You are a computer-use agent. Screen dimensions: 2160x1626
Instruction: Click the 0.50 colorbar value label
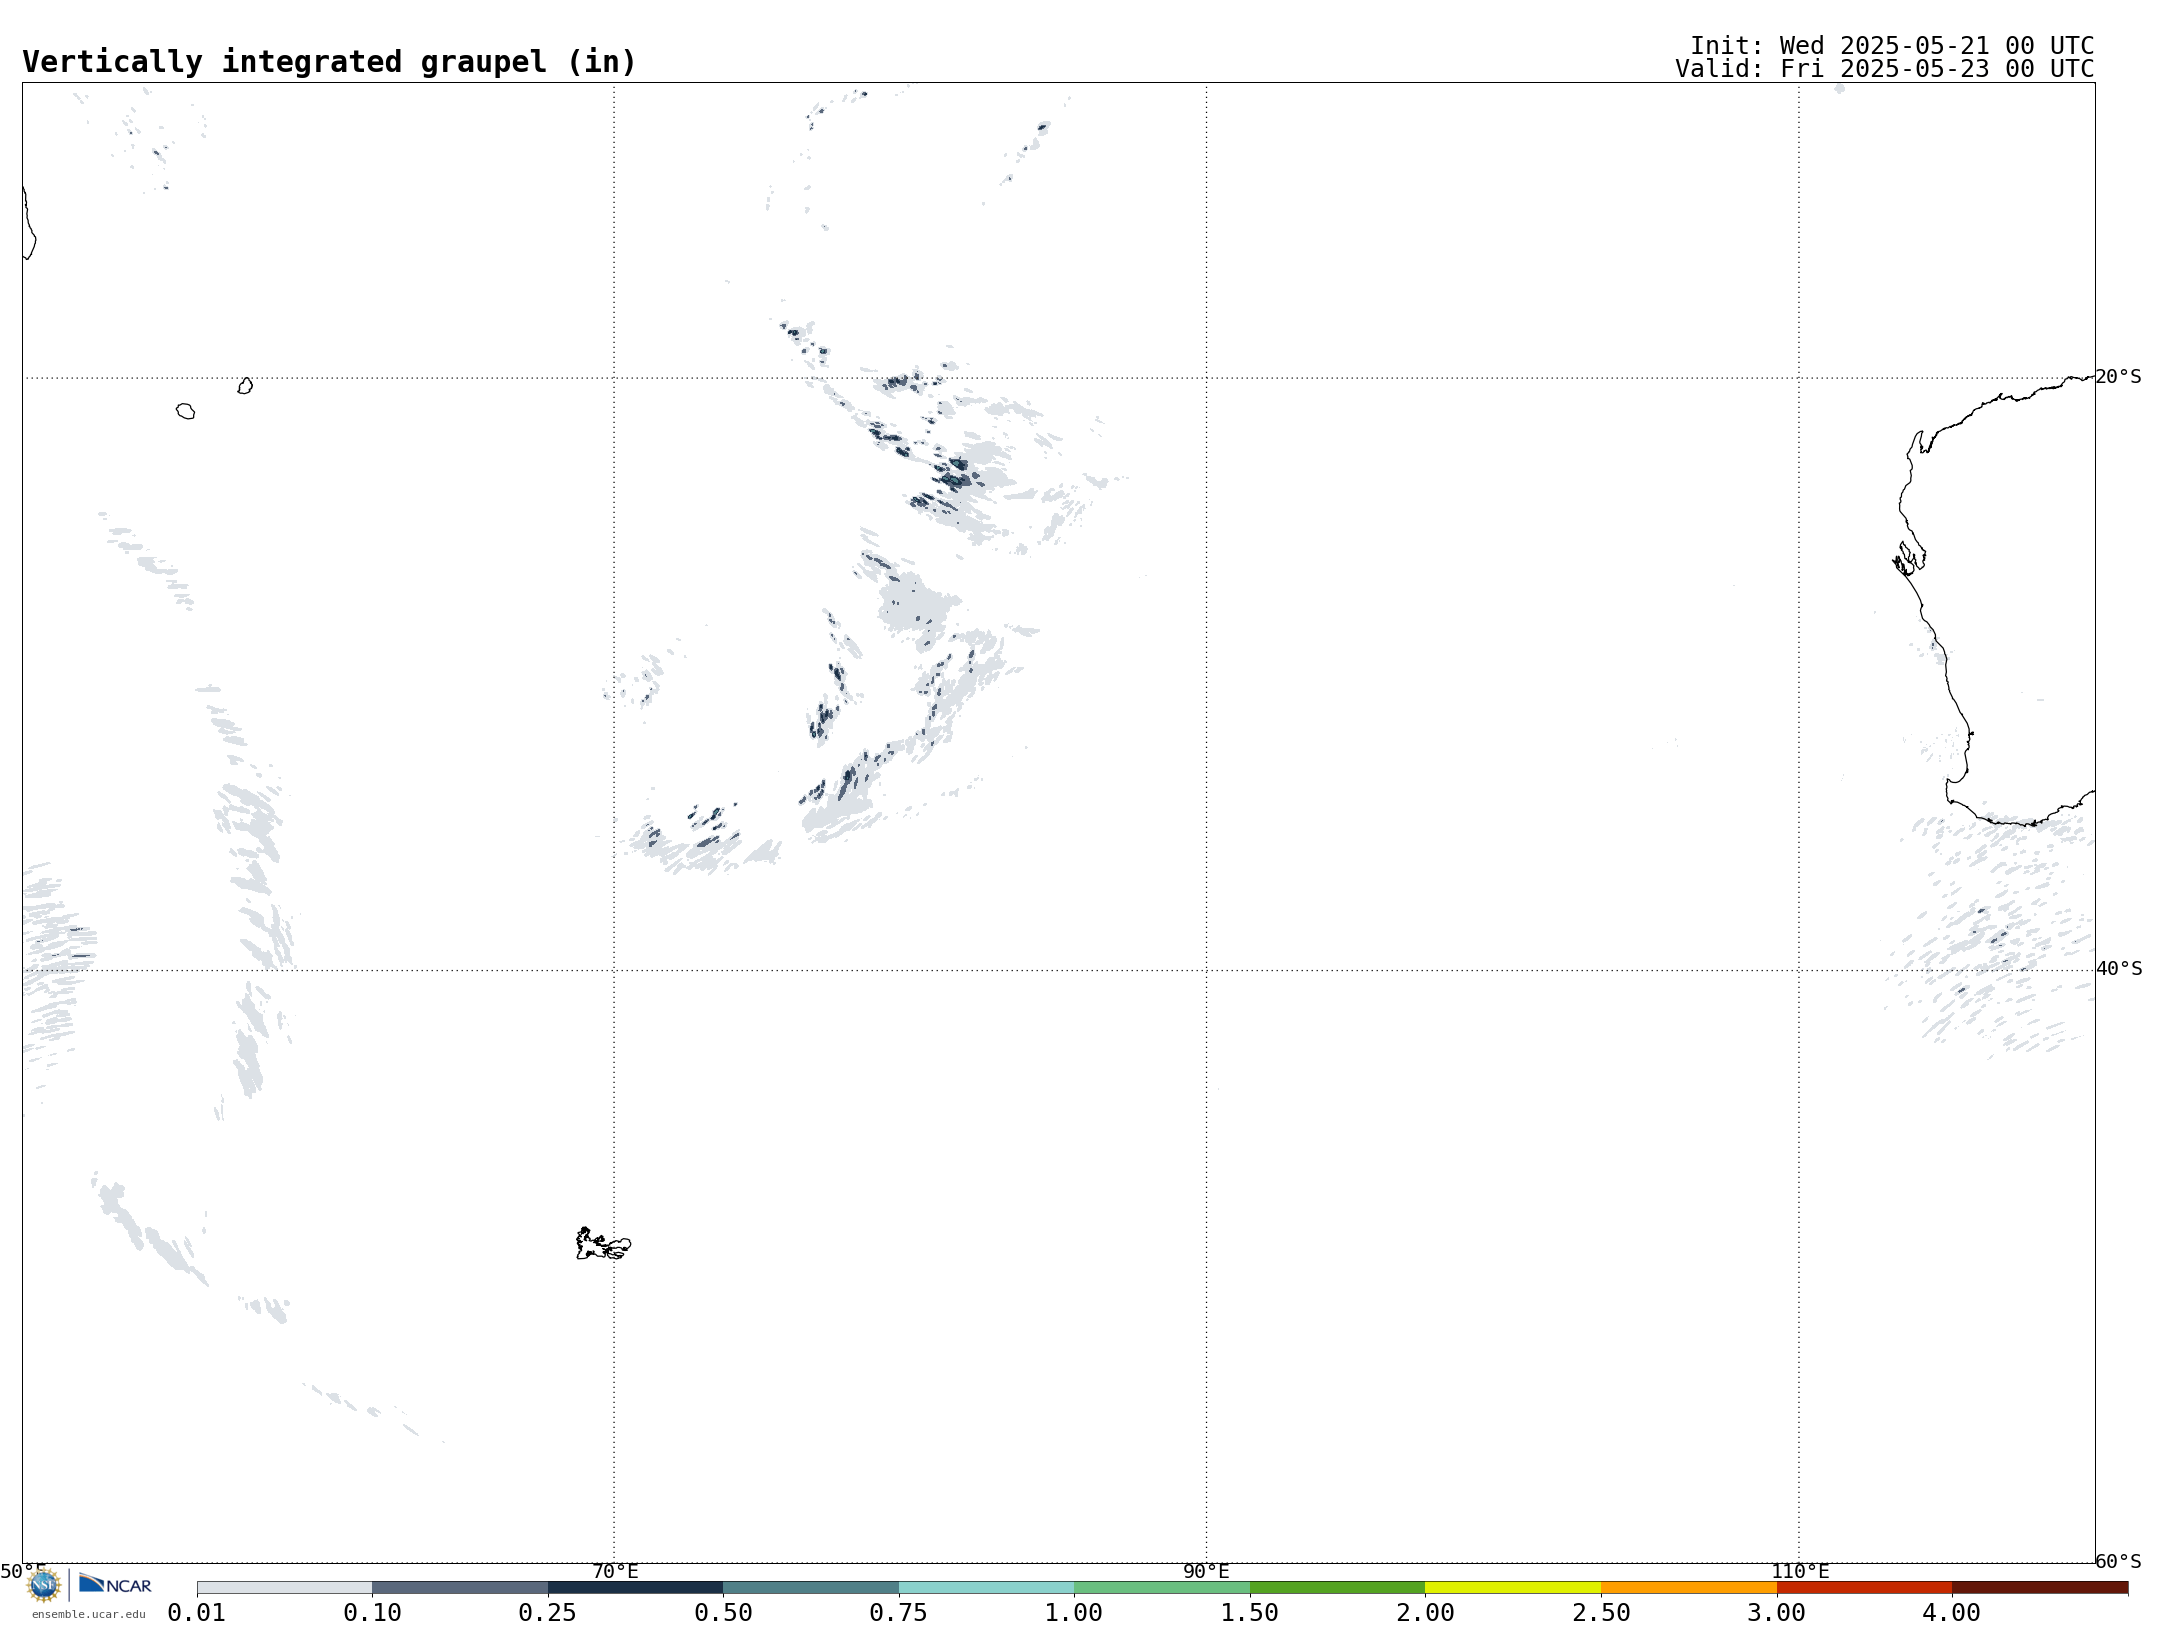click(723, 1613)
